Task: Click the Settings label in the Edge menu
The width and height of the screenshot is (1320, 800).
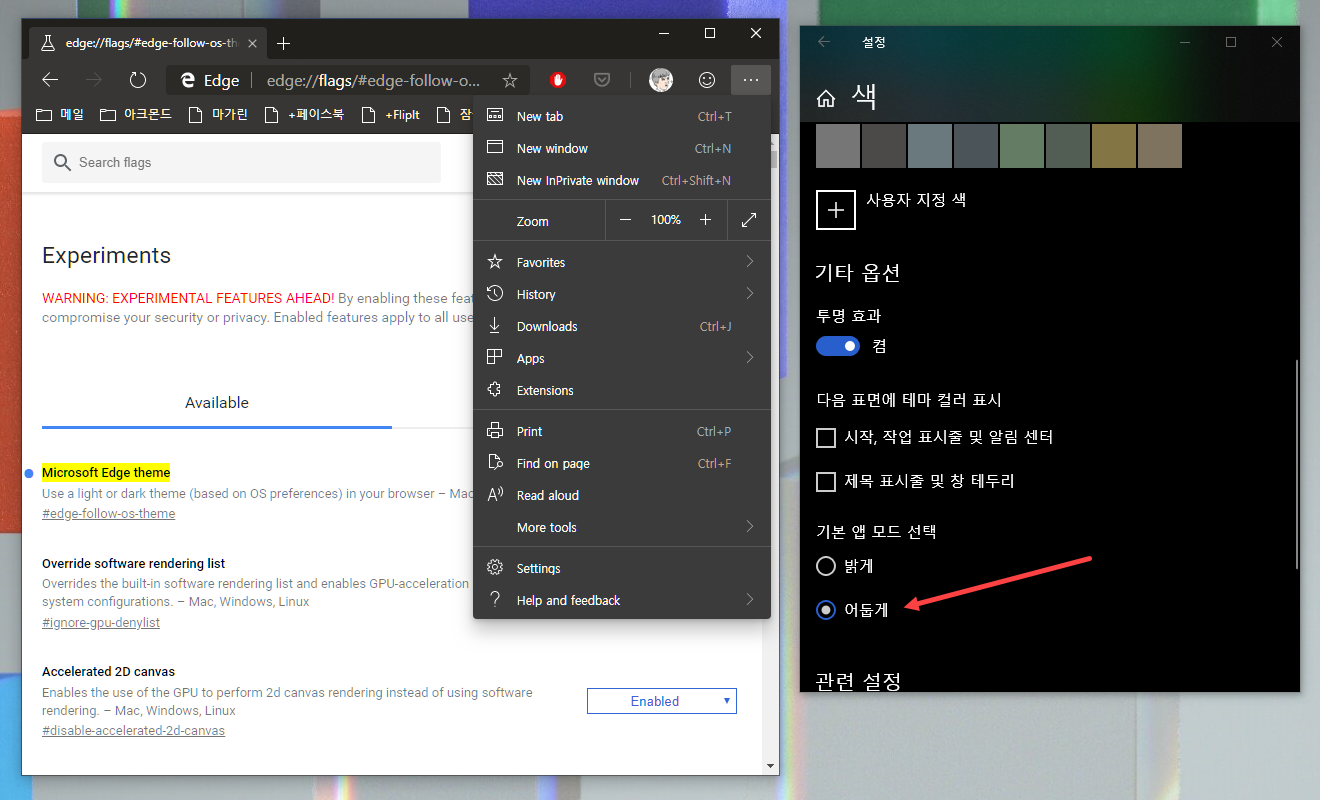Action: 539,569
